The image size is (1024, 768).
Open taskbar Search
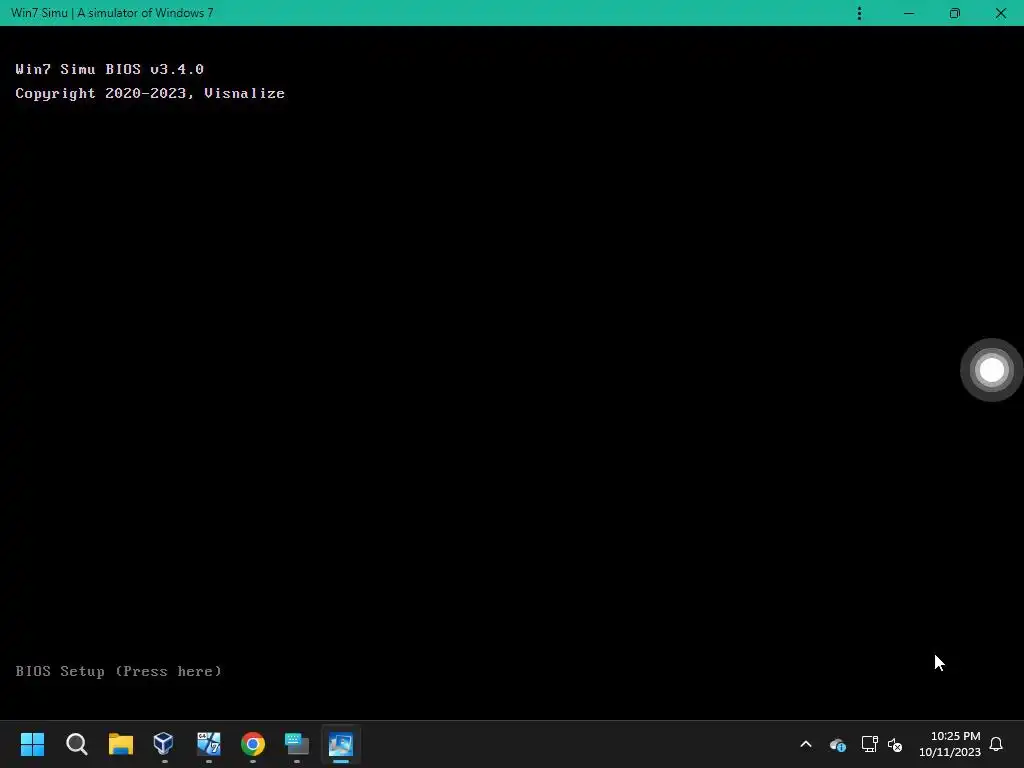[76, 744]
